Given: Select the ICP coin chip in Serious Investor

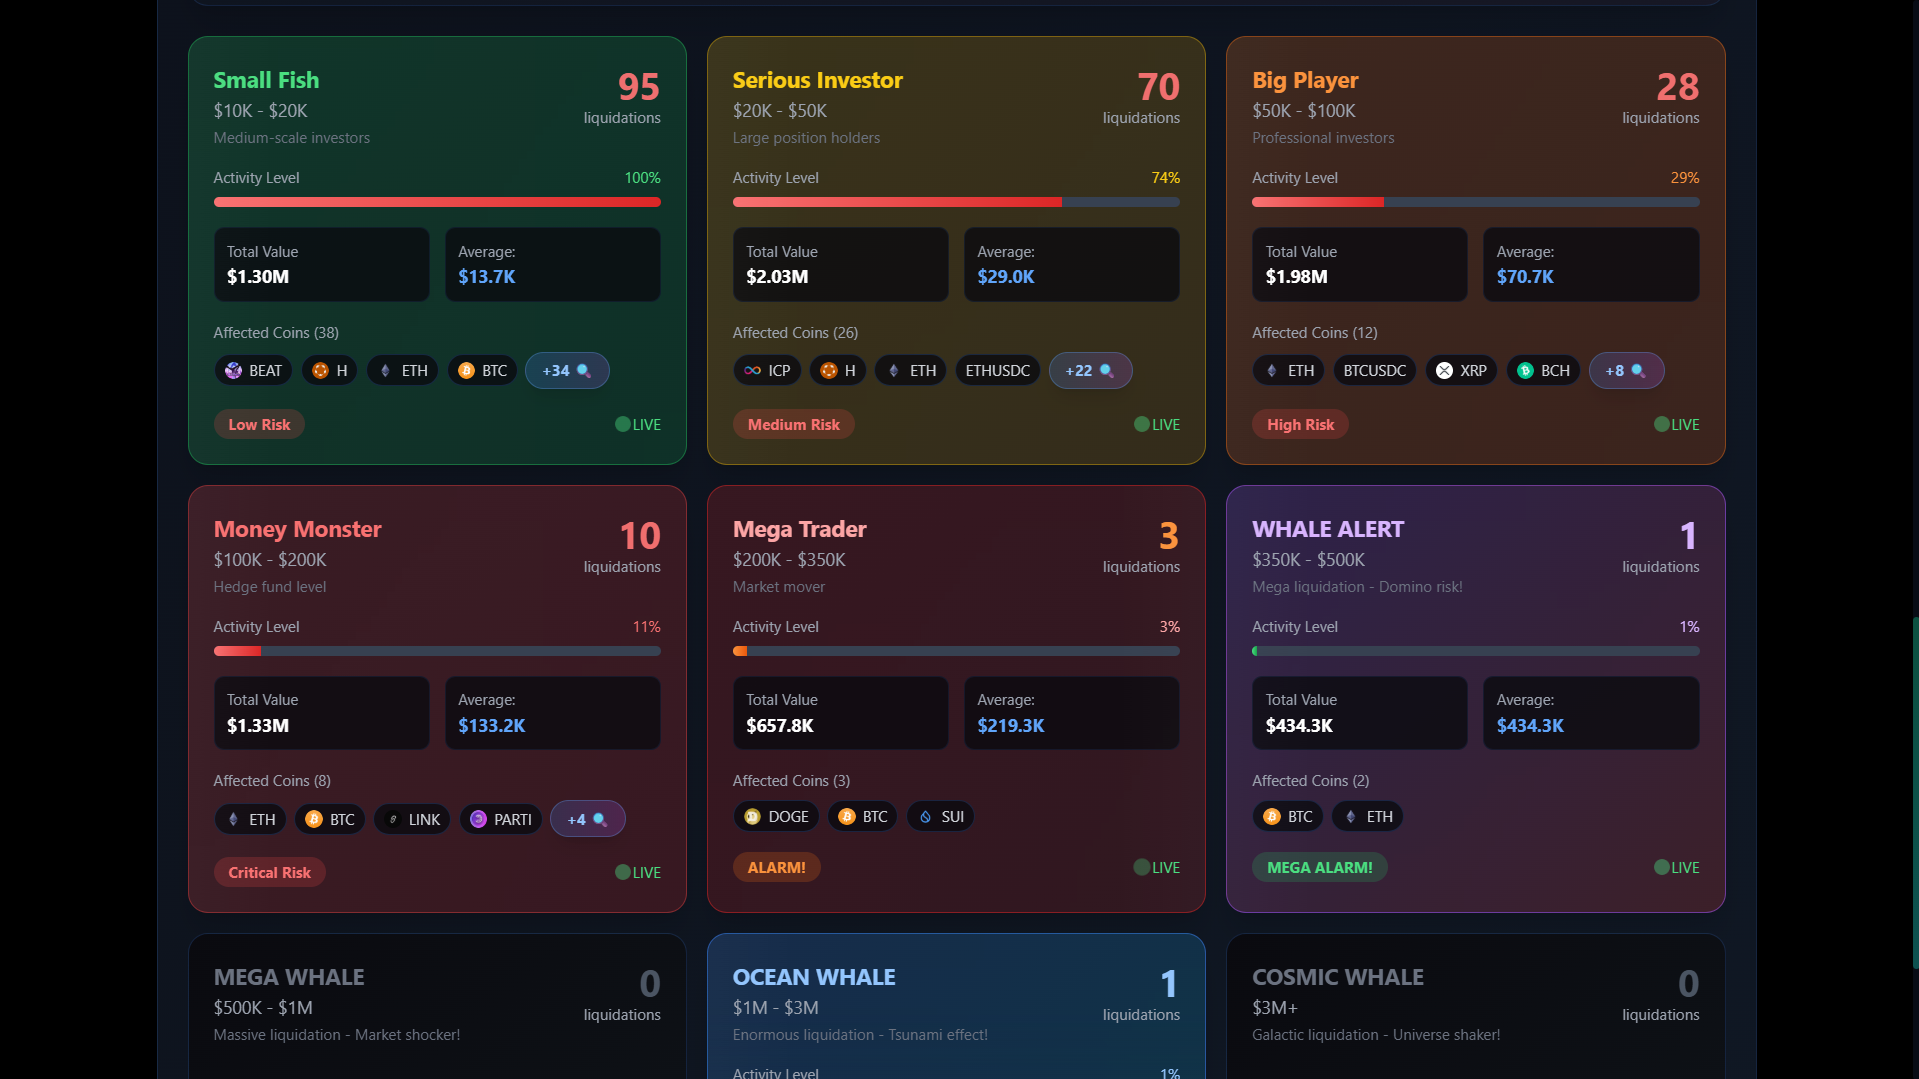Looking at the screenshot, I should tap(766, 371).
